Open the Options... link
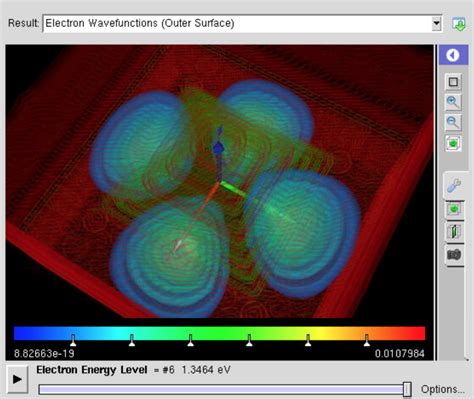474x399 pixels. click(442, 389)
